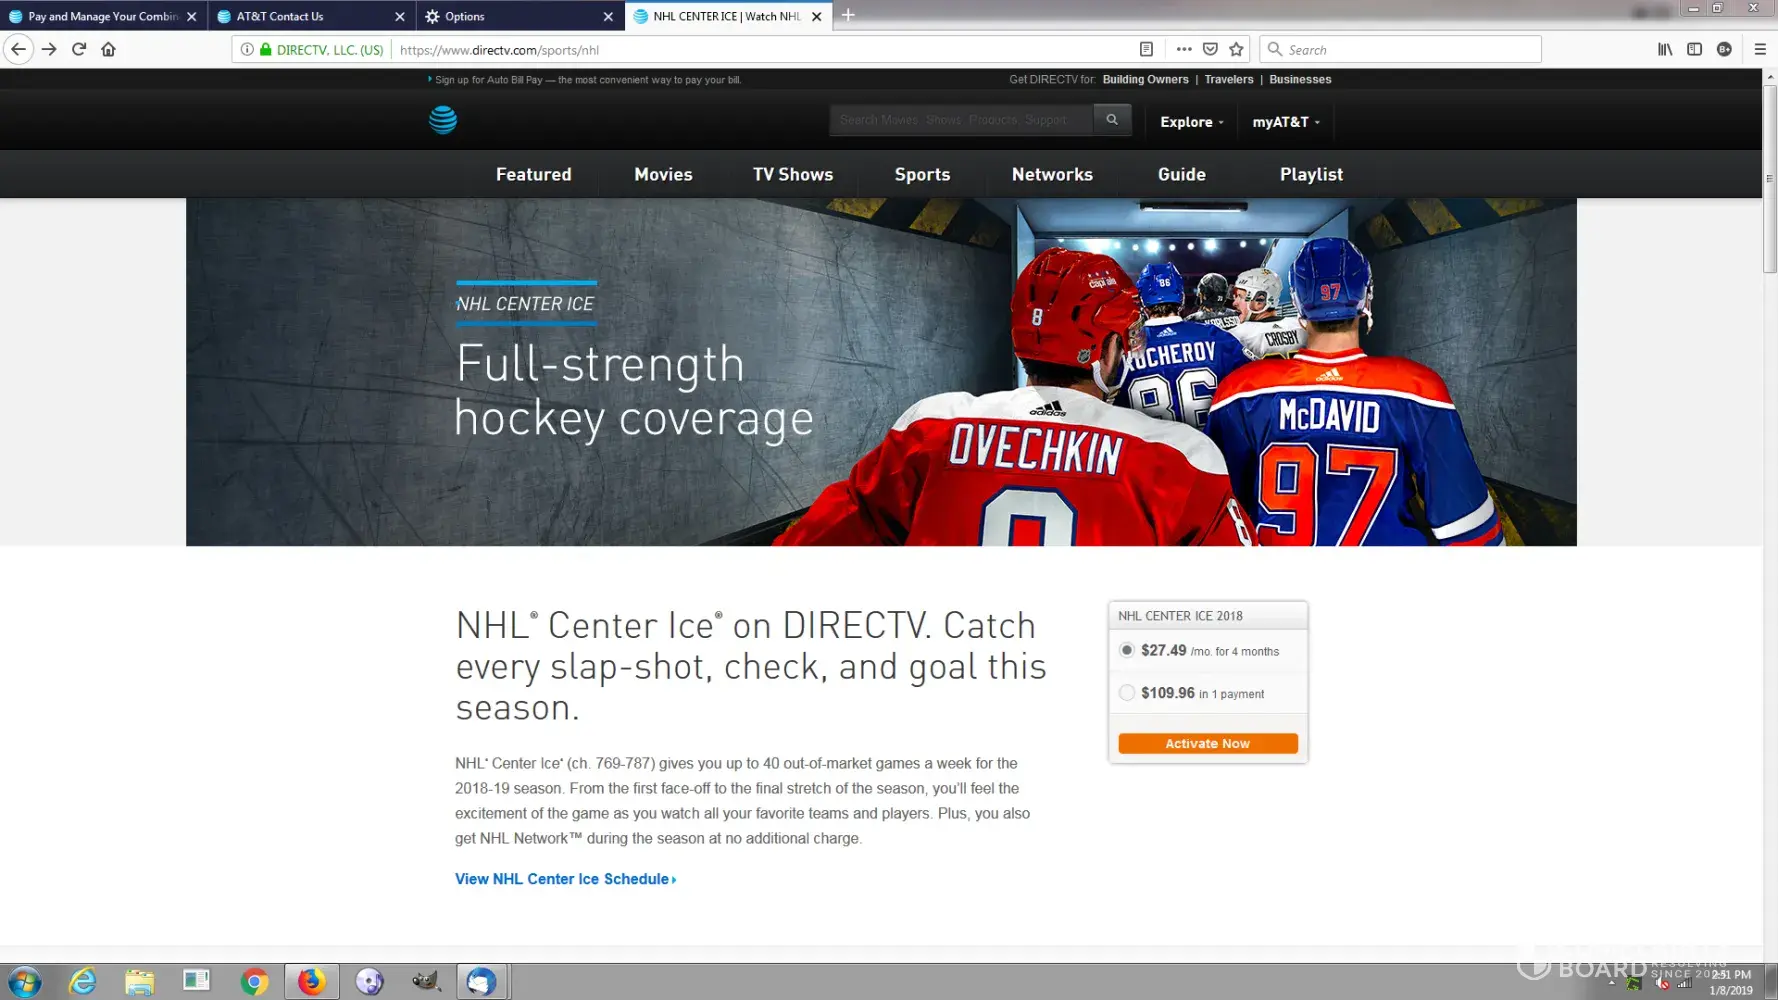Viewport: 1778px width, 1000px height.
Task: Follow the Businesses link
Action: [1300, 79]
